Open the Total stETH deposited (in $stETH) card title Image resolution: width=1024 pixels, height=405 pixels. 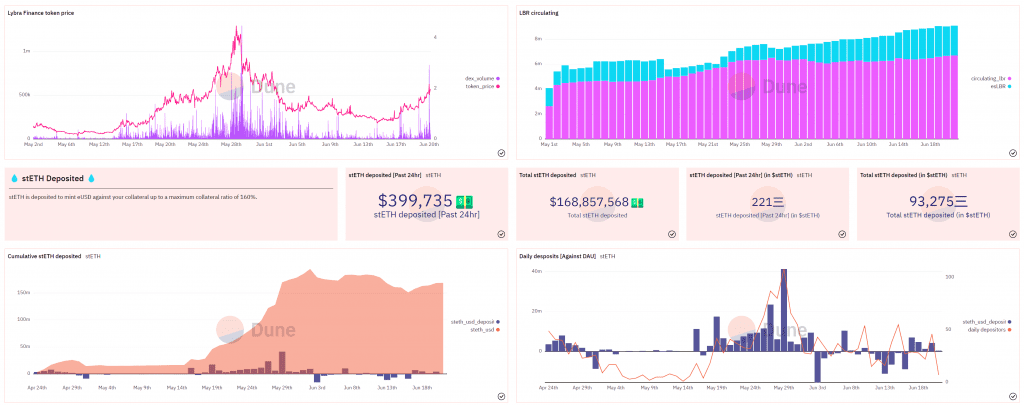[902, 175]
